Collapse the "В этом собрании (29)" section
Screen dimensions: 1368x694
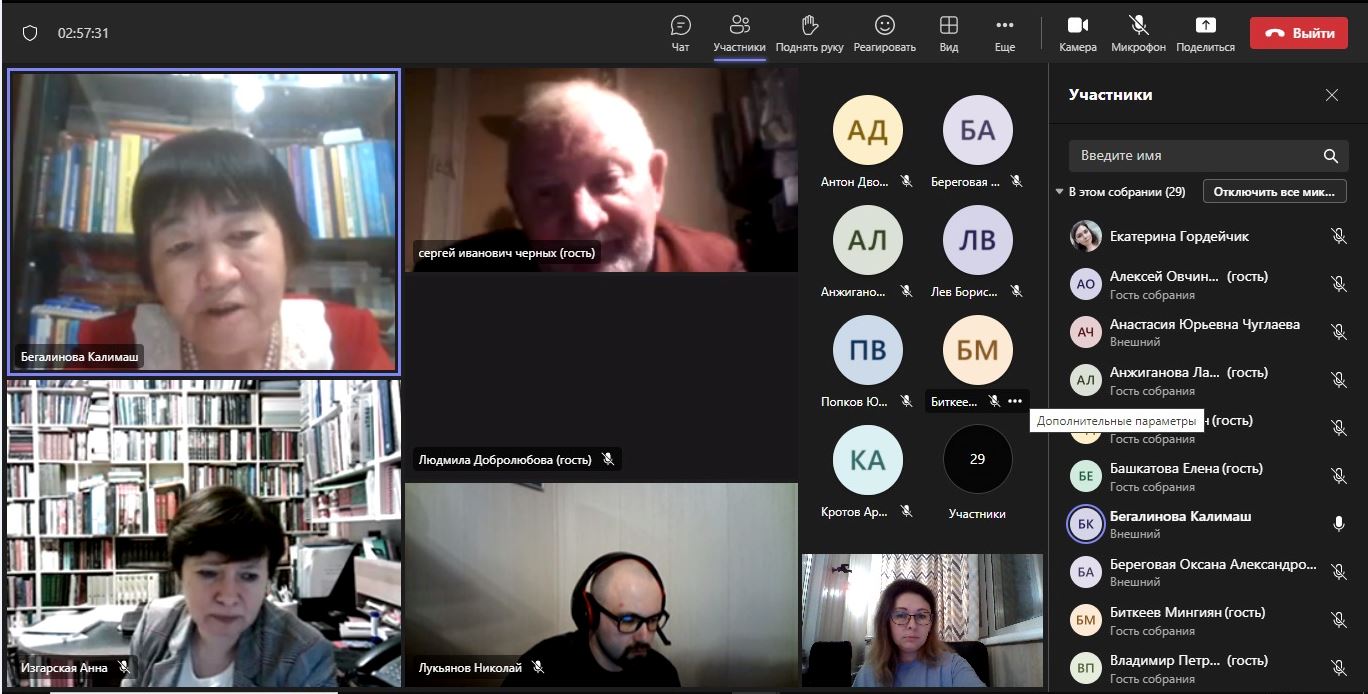[1060, 192]
